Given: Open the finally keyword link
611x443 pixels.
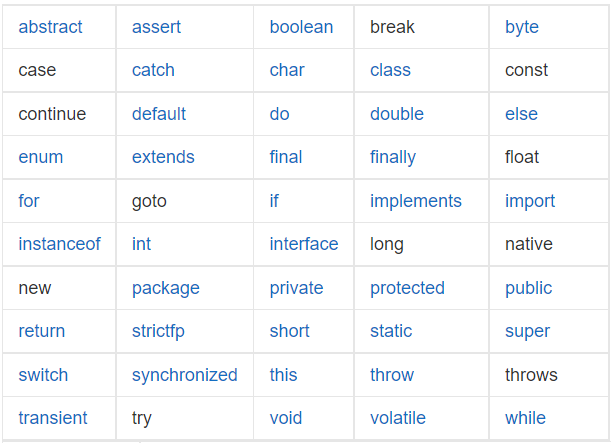Looking at the screenshot, I should (x=393, y=159).
